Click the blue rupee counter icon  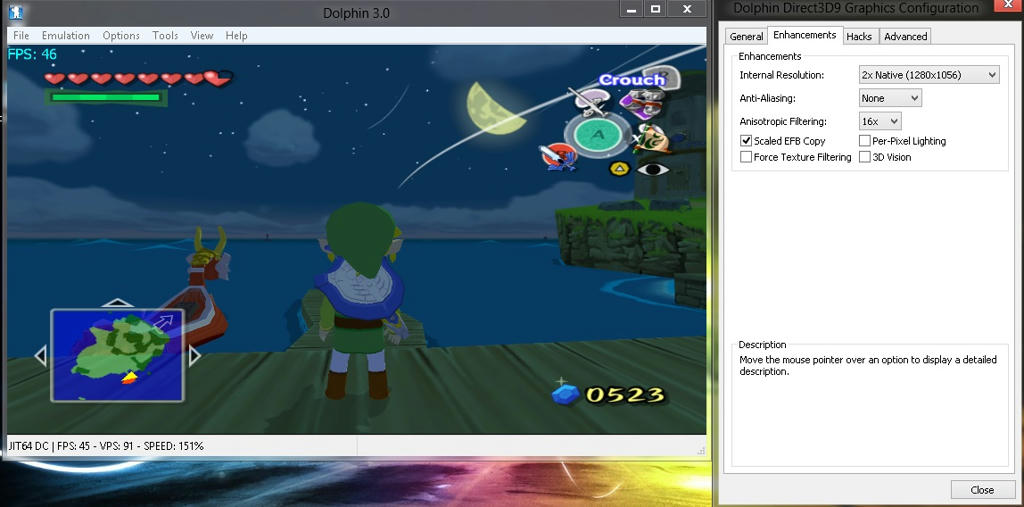pos(565,393)
